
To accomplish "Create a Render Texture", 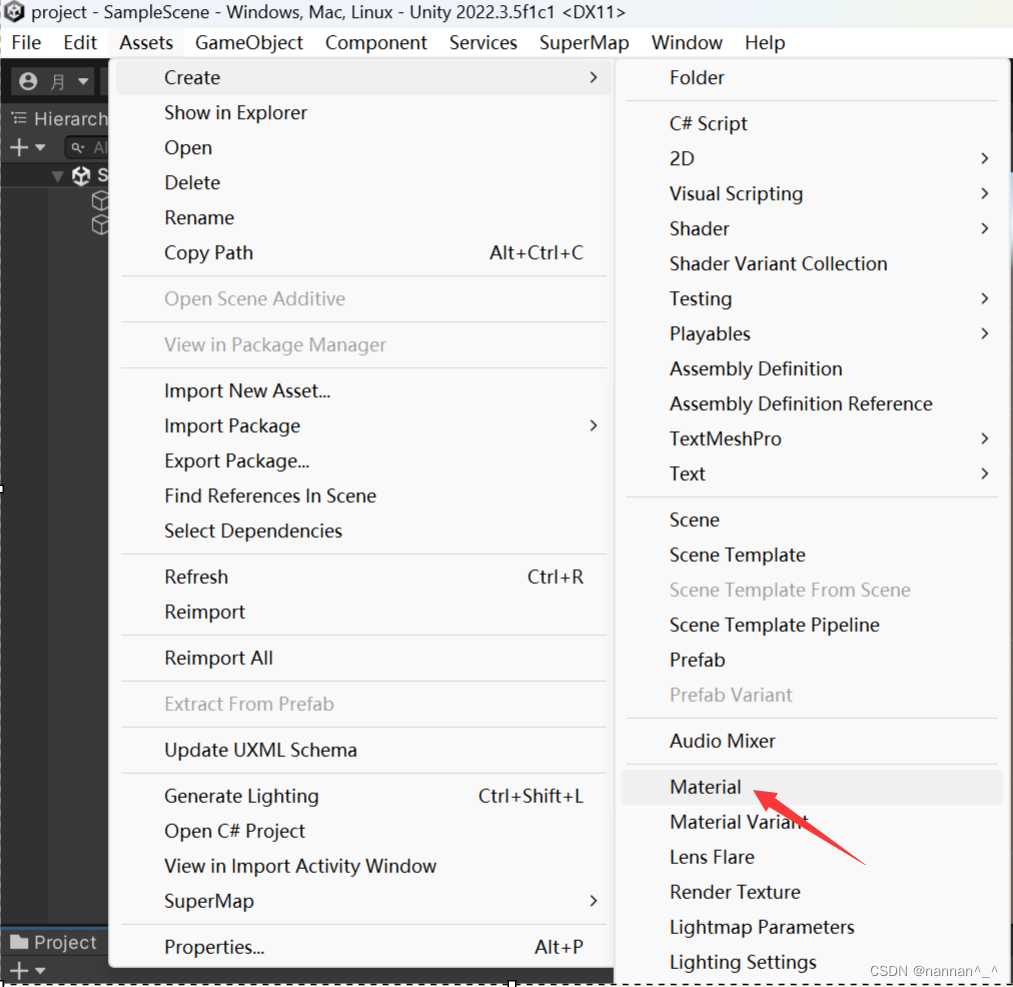I will point(812,892).
